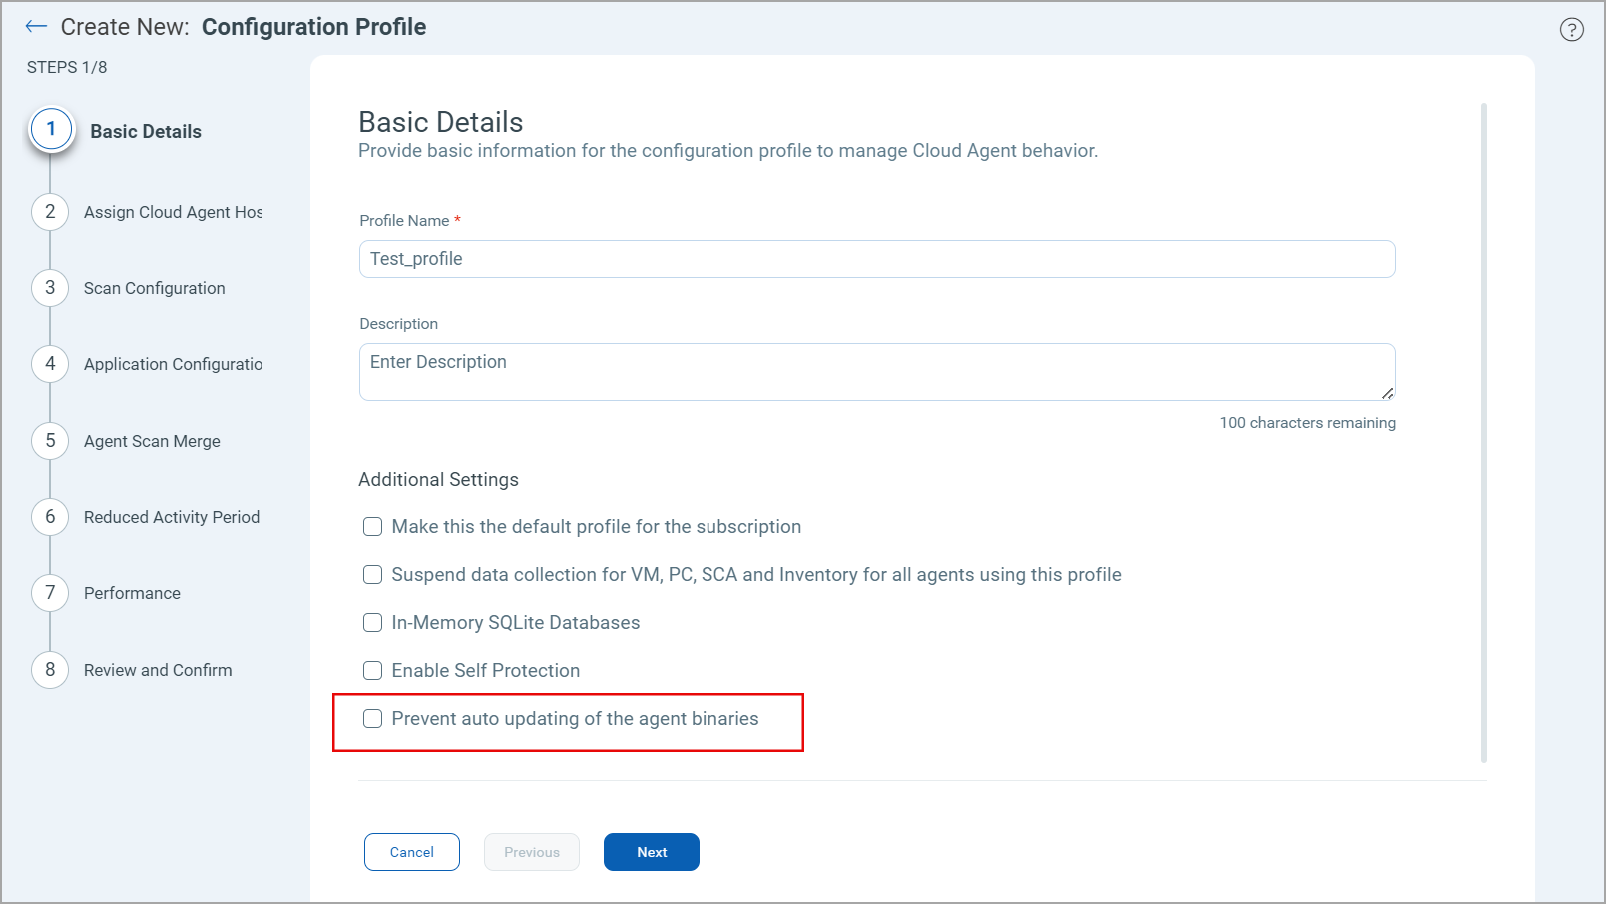Click the Next button
This screenshot has height=904, width=1606.
click(x=651, y=851)
